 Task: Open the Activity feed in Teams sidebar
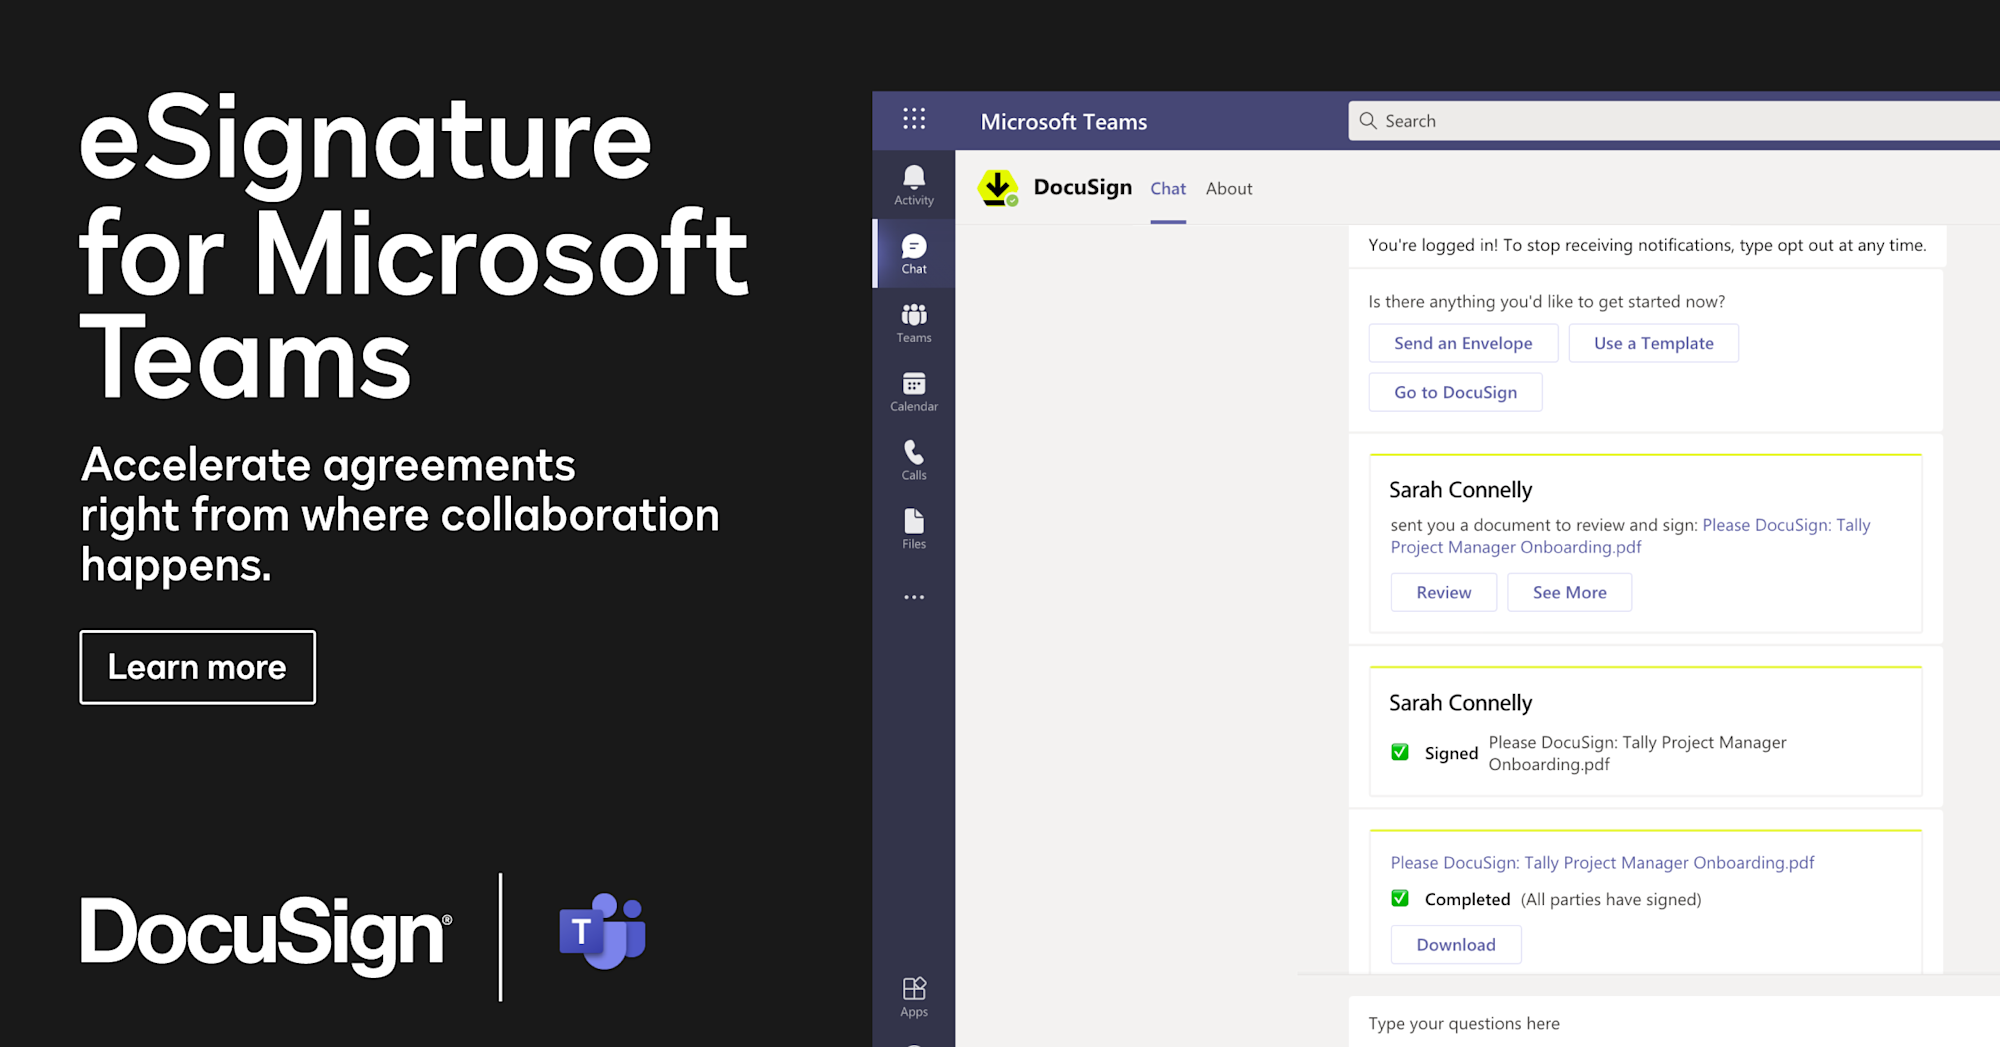[913, 185]
